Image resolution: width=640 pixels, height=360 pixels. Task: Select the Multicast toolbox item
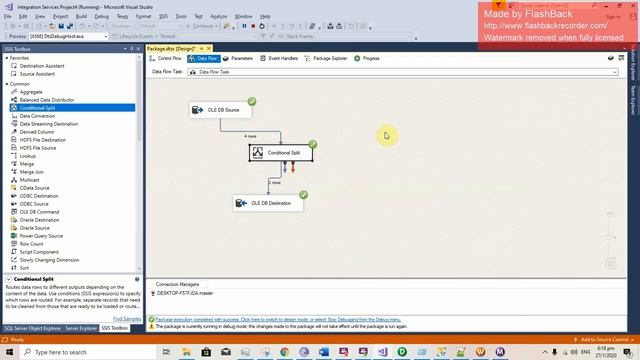[29, 180]
